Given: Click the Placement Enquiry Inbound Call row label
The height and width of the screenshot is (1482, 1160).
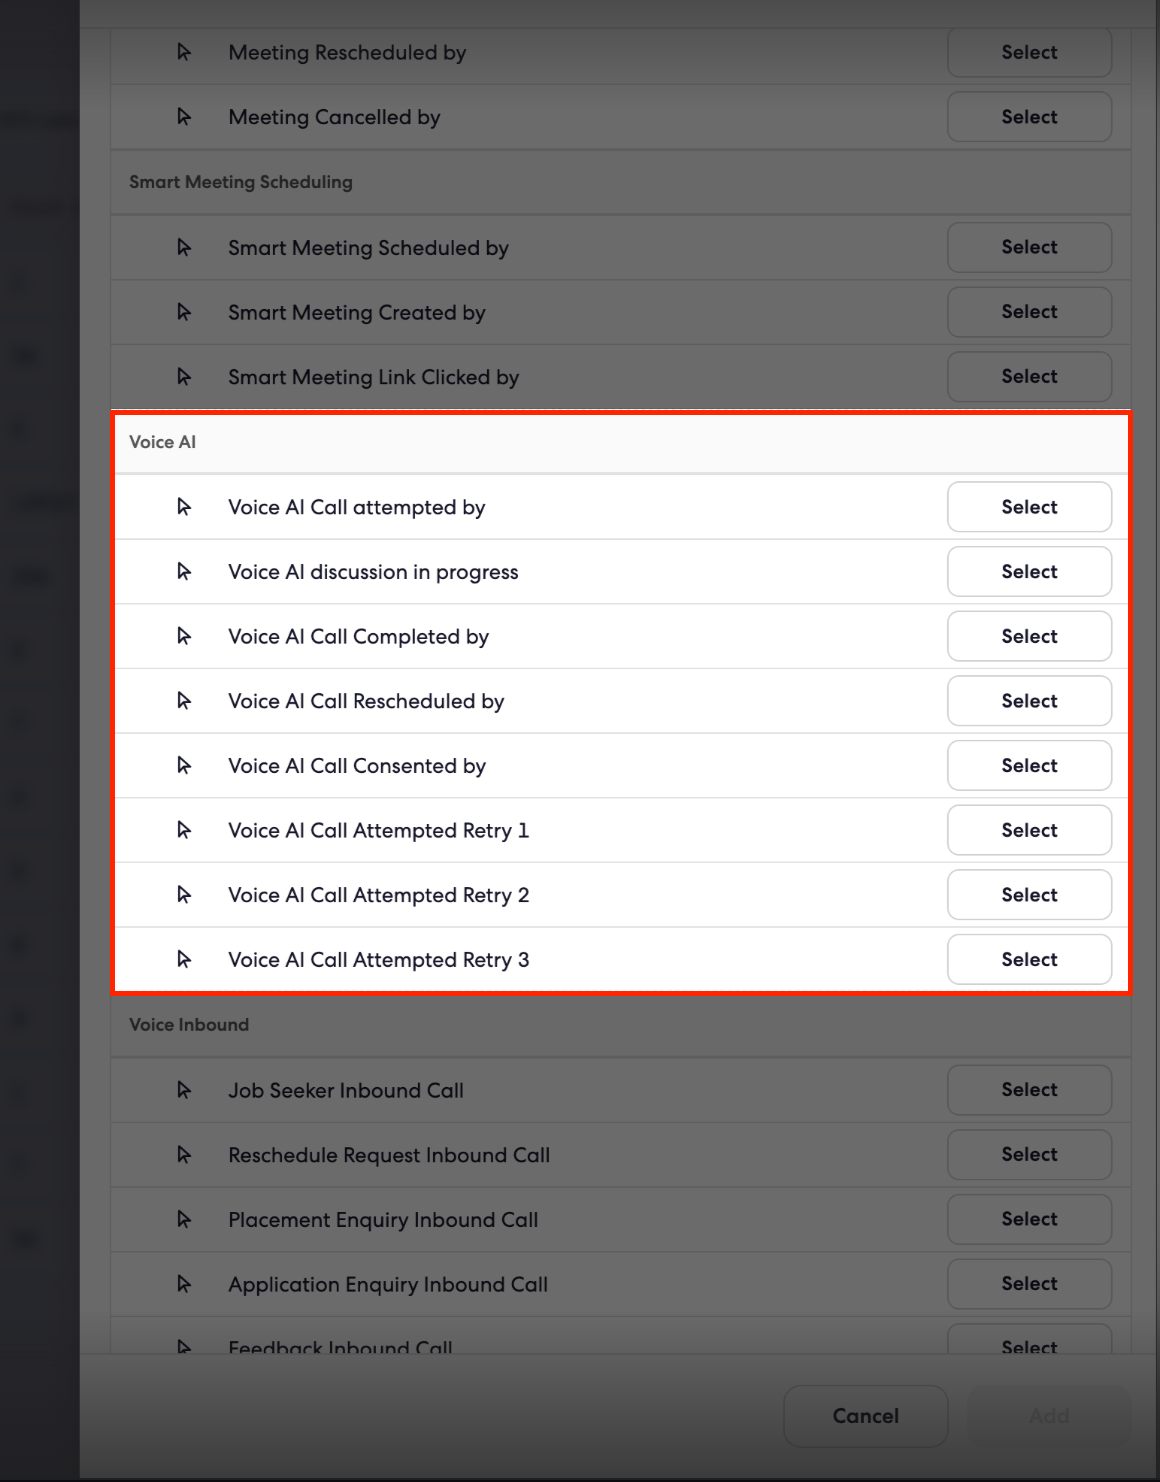Looking at the screenshot, I should coord(383,1220).
